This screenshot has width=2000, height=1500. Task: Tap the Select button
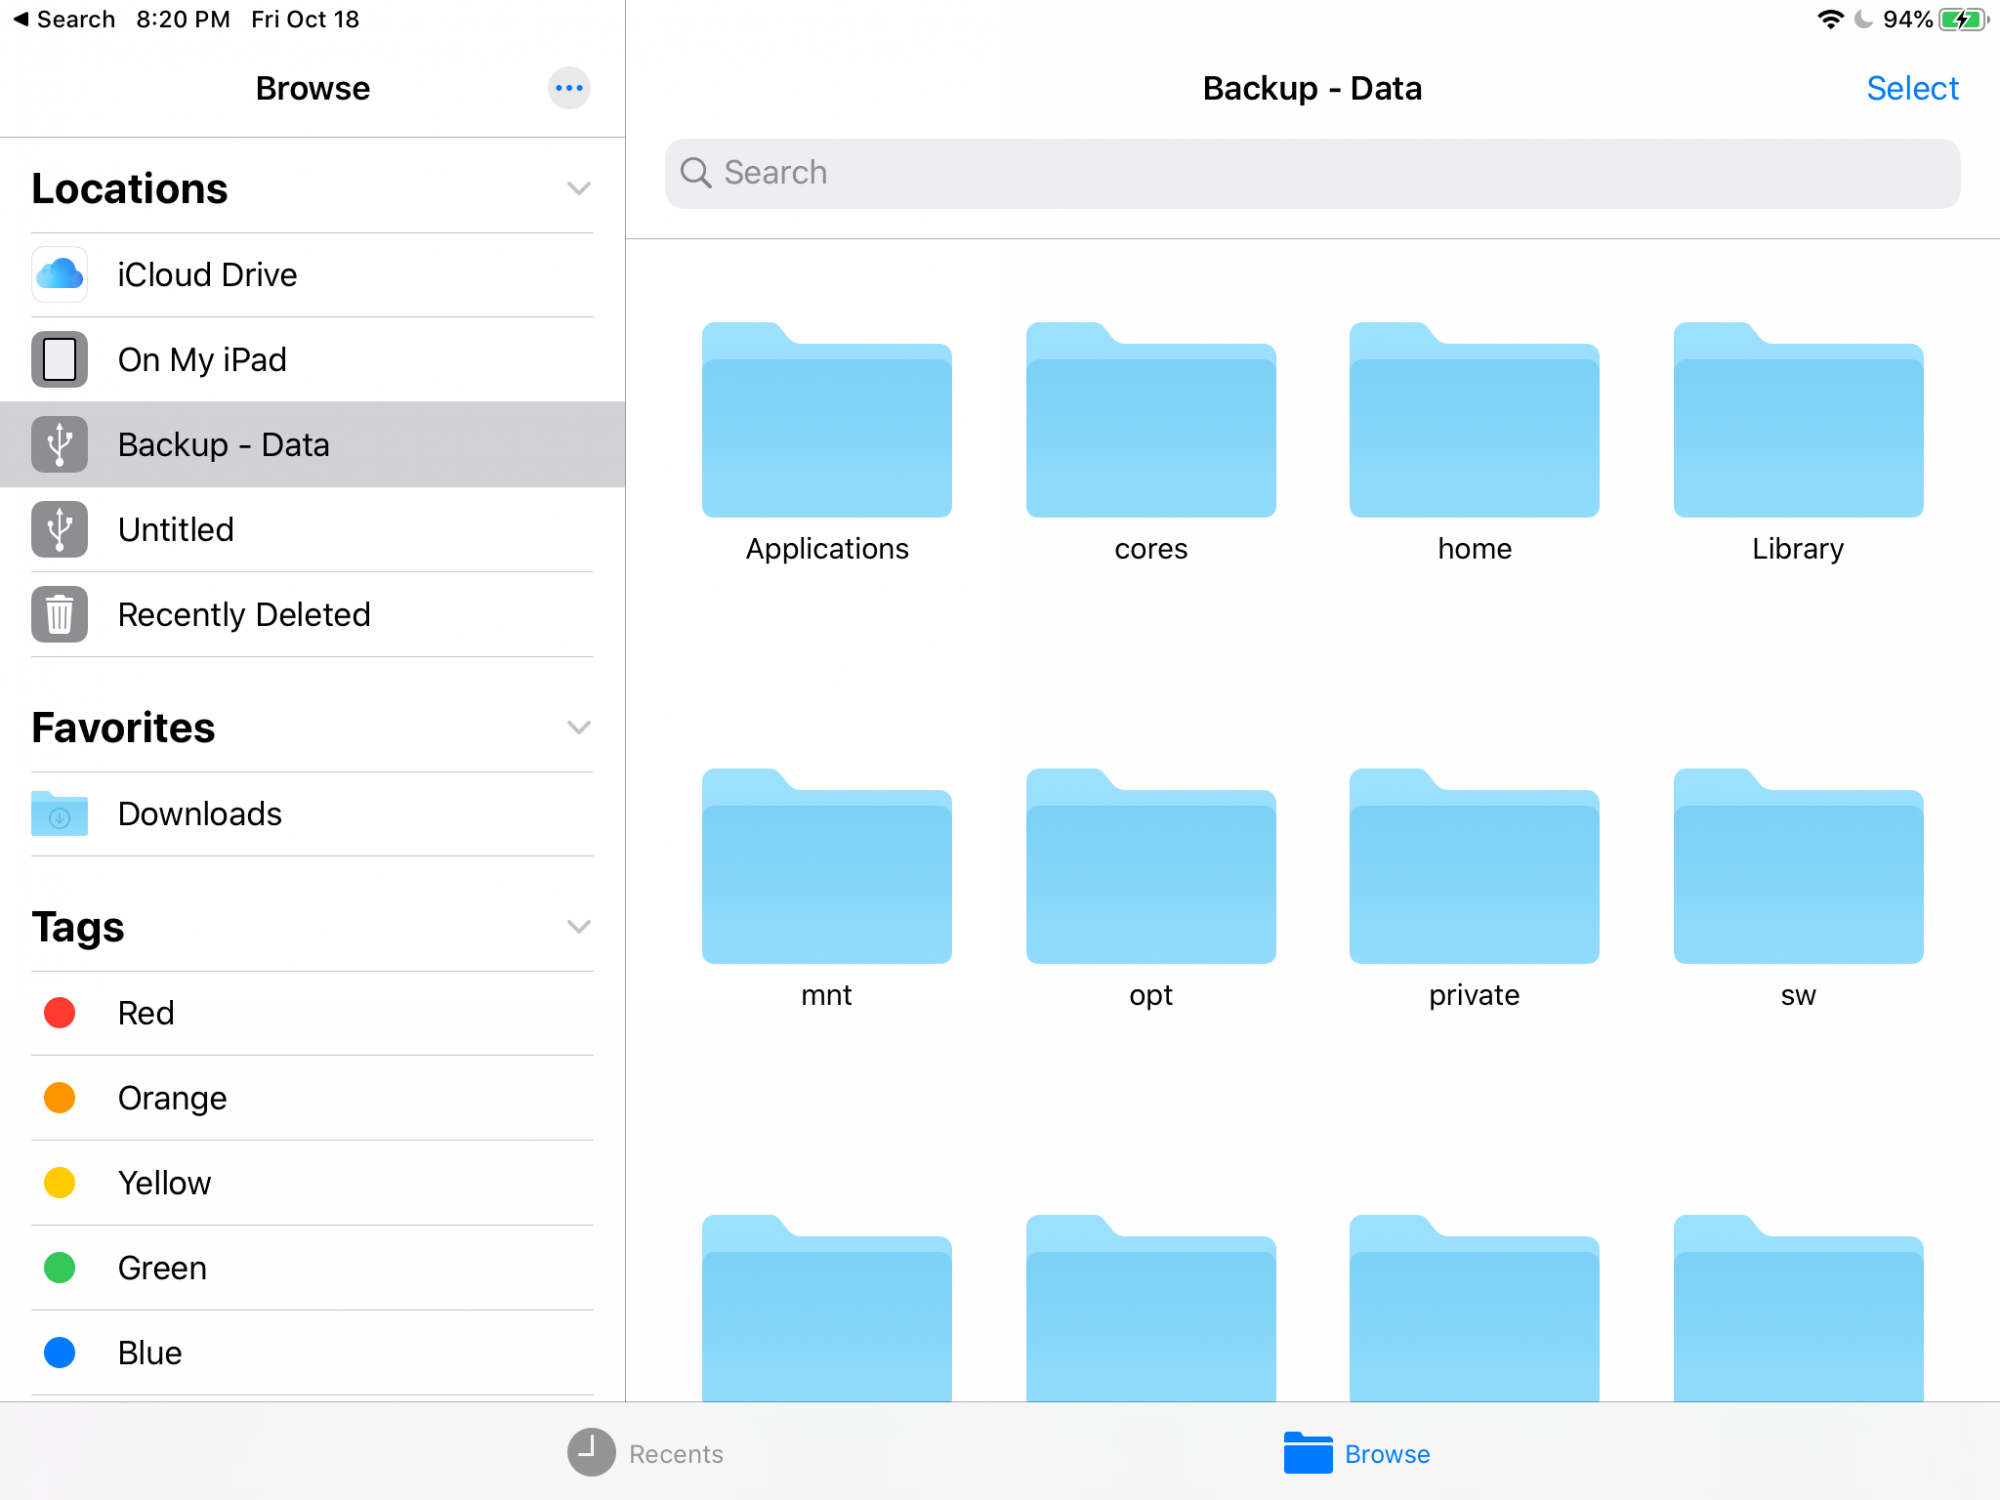point(1911,88)
